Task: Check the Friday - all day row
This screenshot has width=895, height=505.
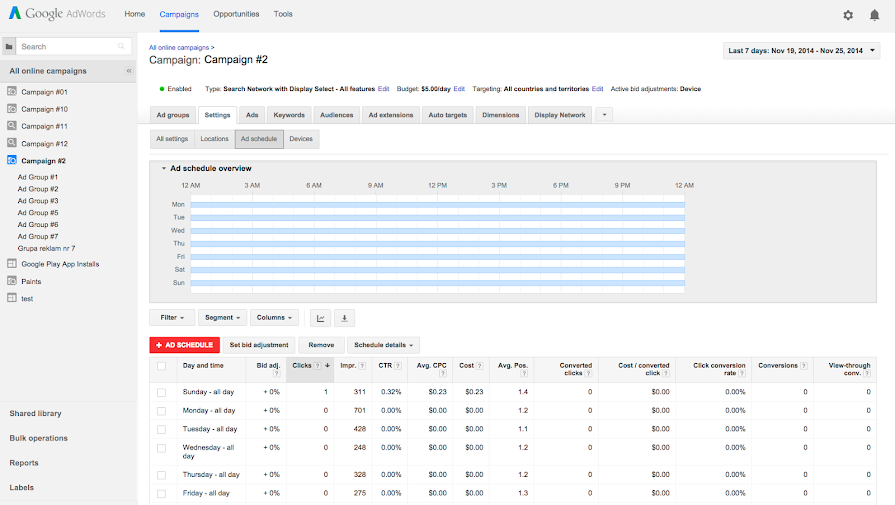Action: pyautogui.click(x=162, y=494)
